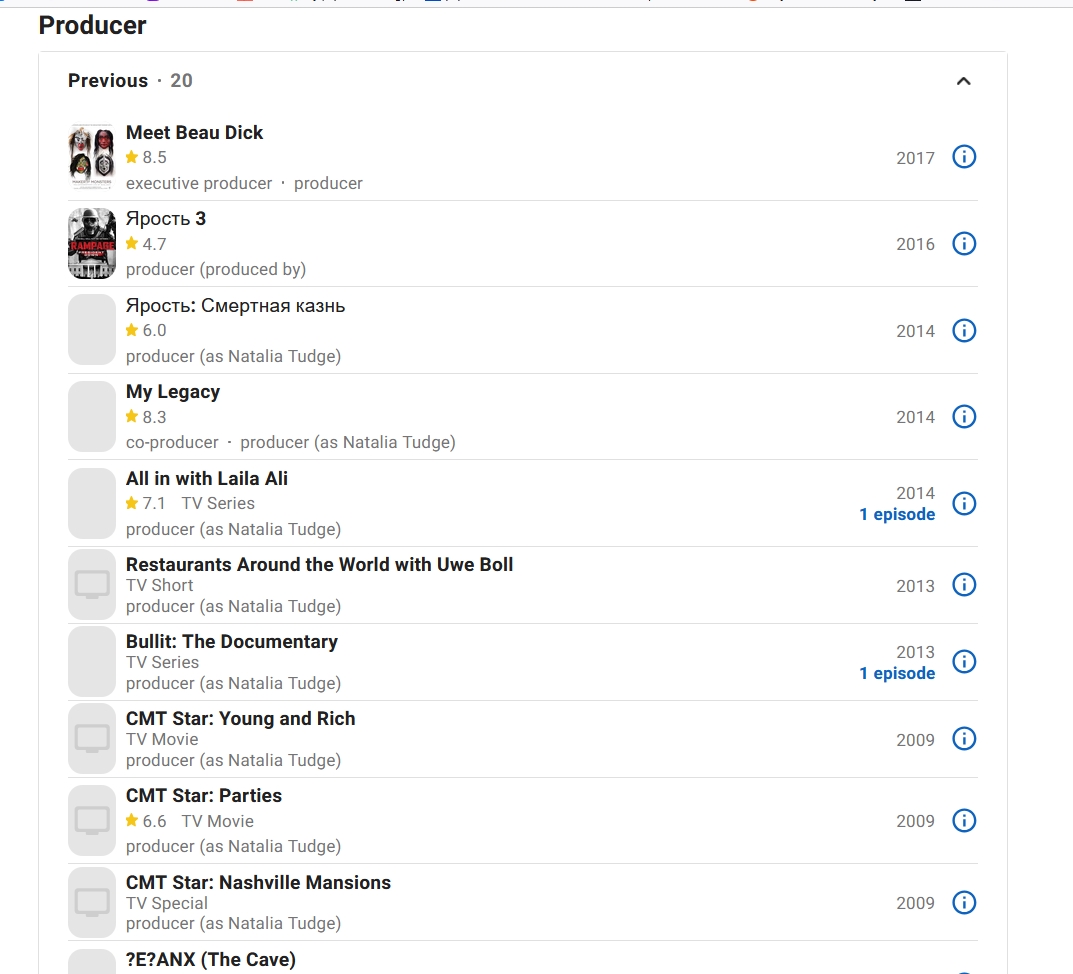Viewport: 1073px width, 974px height.
Task: View info for All in with Laila Ali
Action: coord(964,503)
